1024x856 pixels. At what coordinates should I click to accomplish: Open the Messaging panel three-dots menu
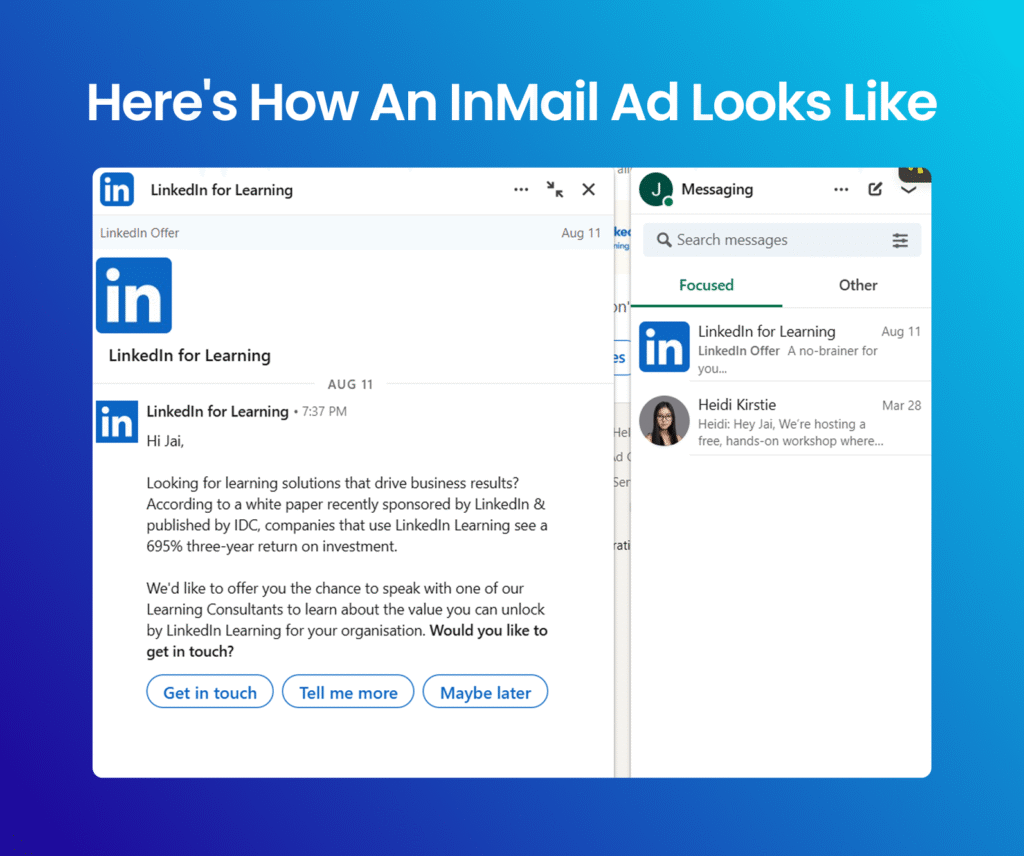coord(841,190)
